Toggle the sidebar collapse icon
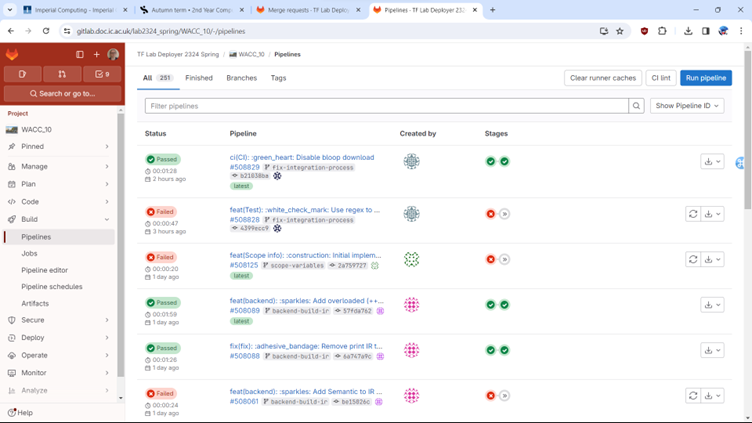Screen dimensions: 752x423 (x=80, y=54)
